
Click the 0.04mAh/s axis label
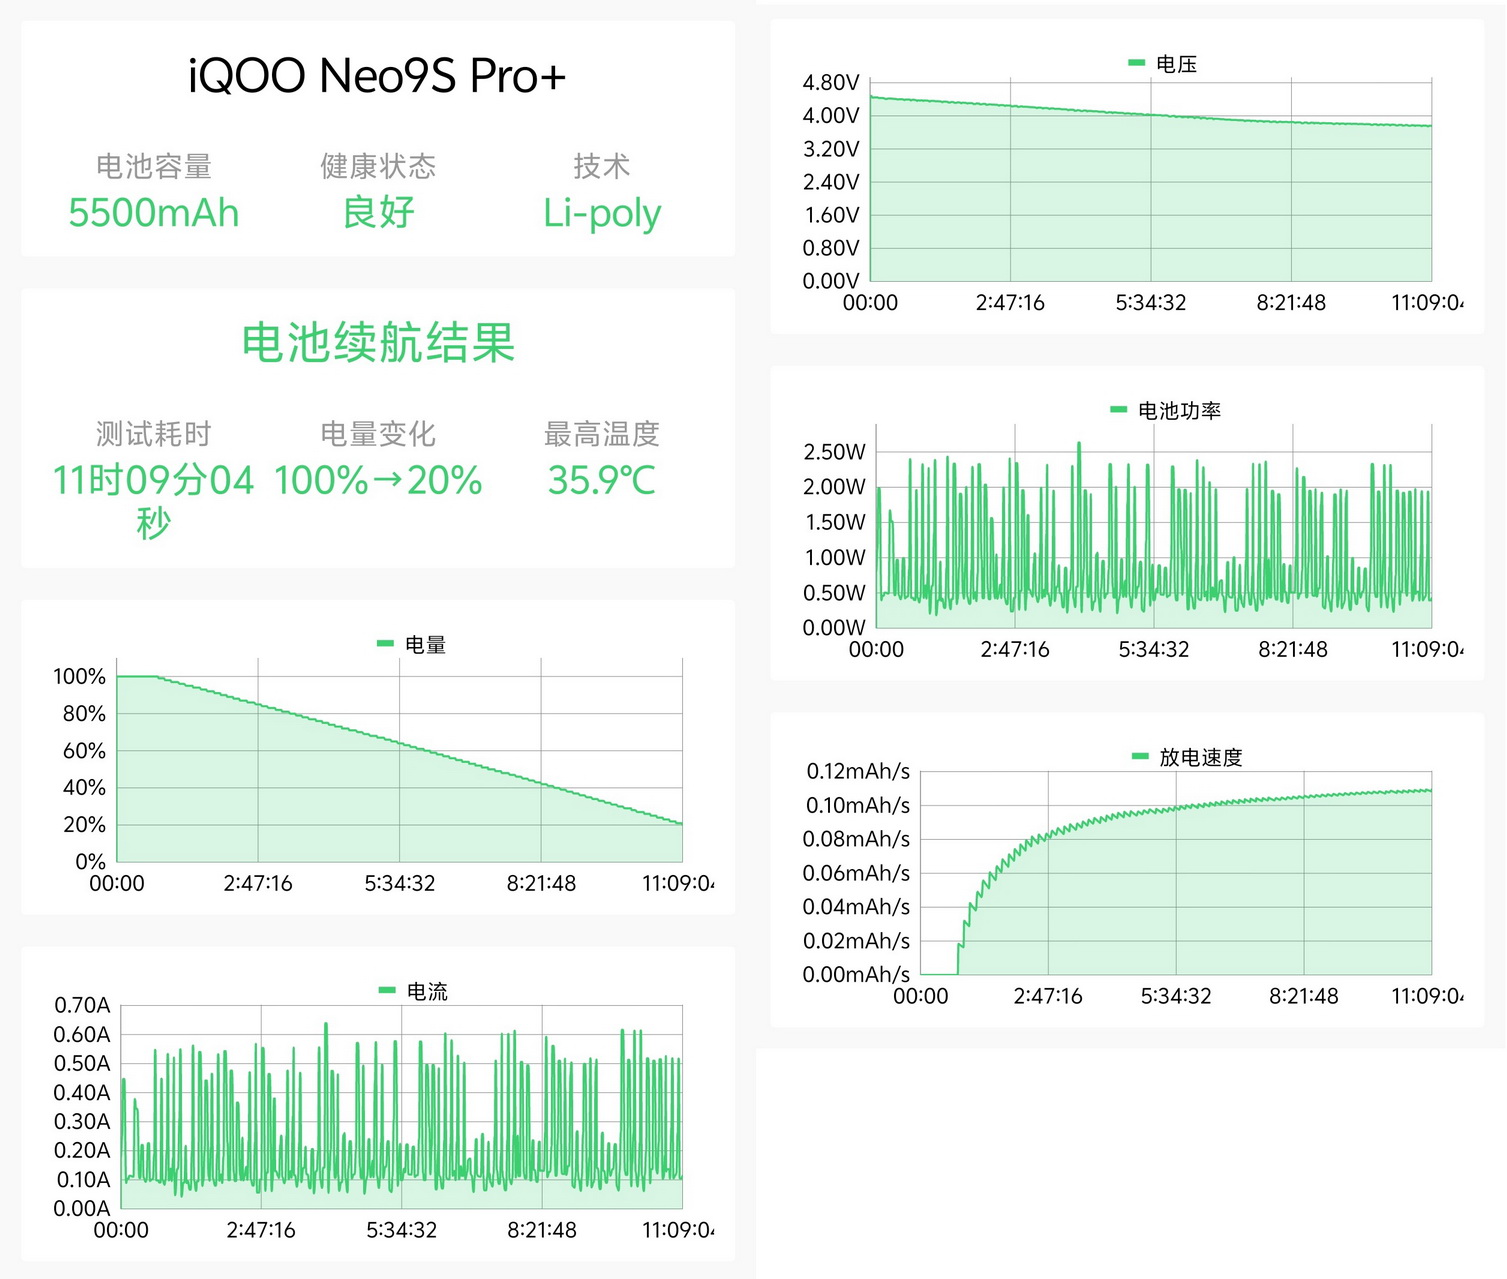pos(857,907)
